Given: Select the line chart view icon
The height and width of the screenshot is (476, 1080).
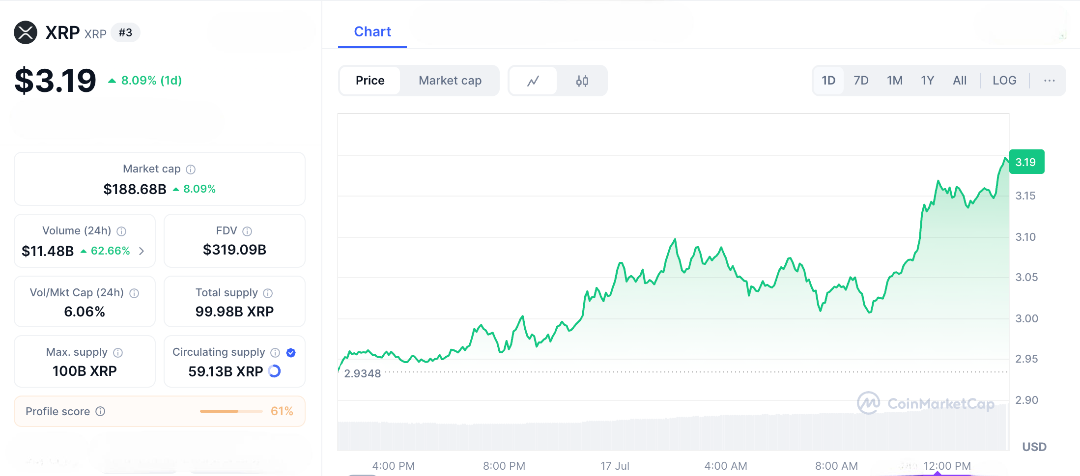Looking at the screenshot, I should (x=533, y=81).
